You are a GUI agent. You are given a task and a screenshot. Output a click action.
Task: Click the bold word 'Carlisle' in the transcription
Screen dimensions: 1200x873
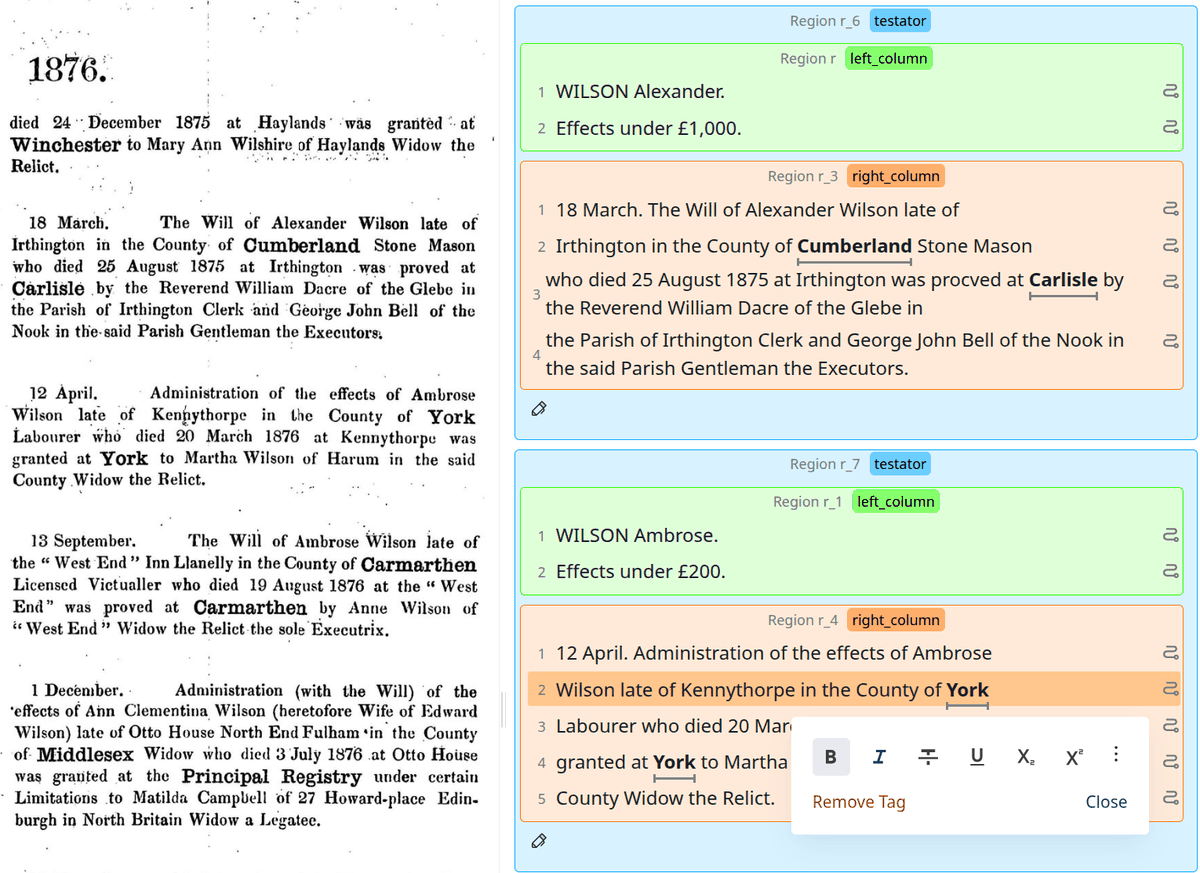pyautogui.click(x=1063, y=280)
